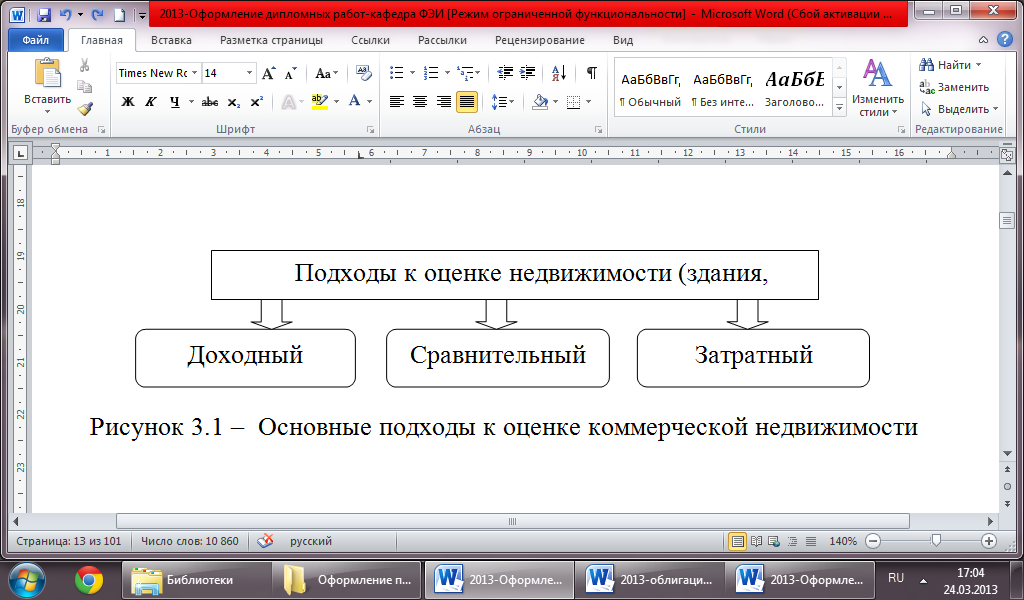The width and height of the screenshot is (1024, 600).
Task: Select the Format Painter brush
Action: point(84,108)
